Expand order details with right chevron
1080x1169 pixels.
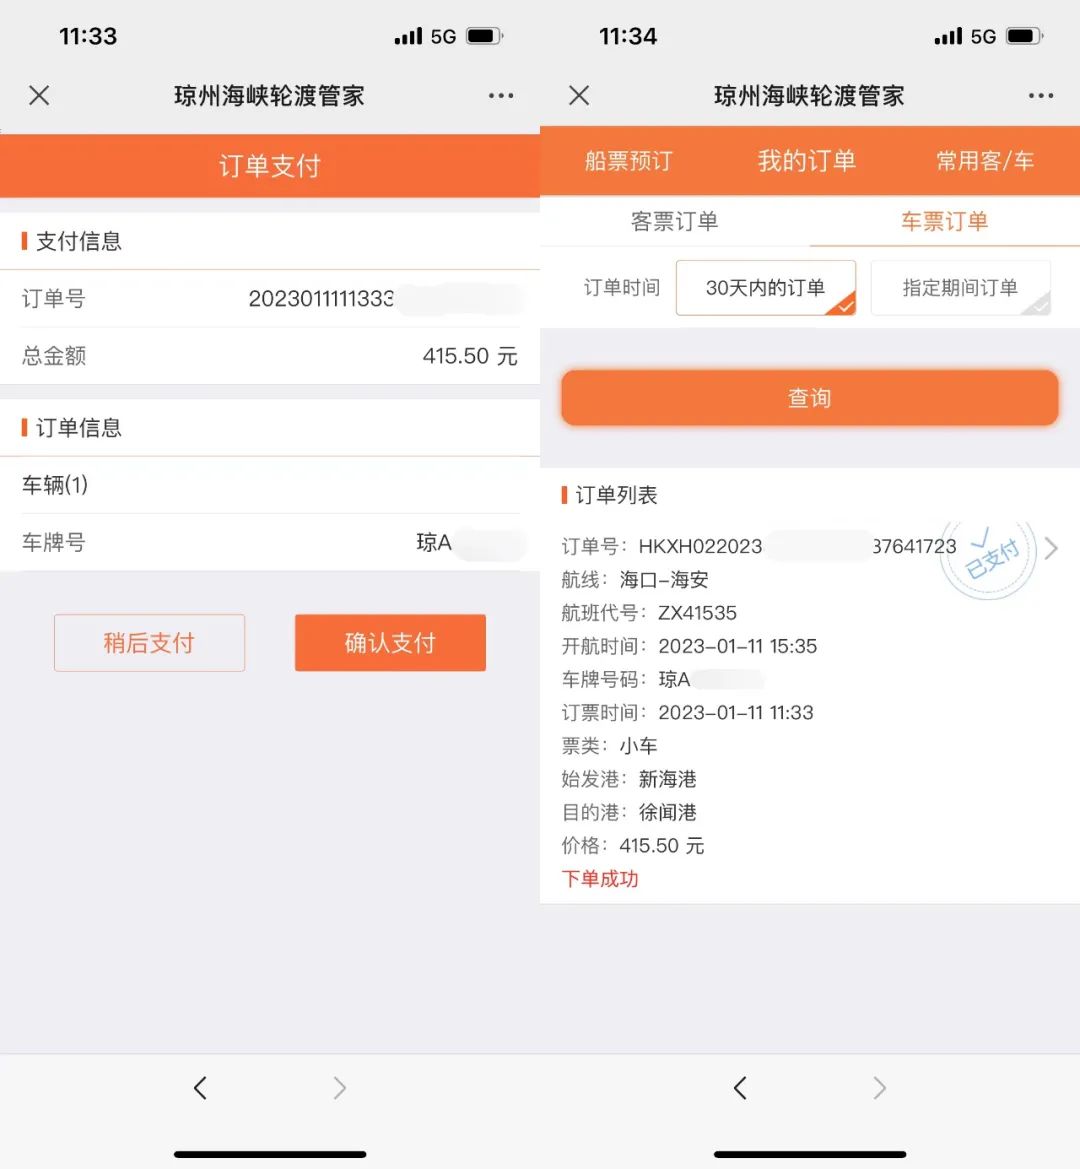point(1051,548)
